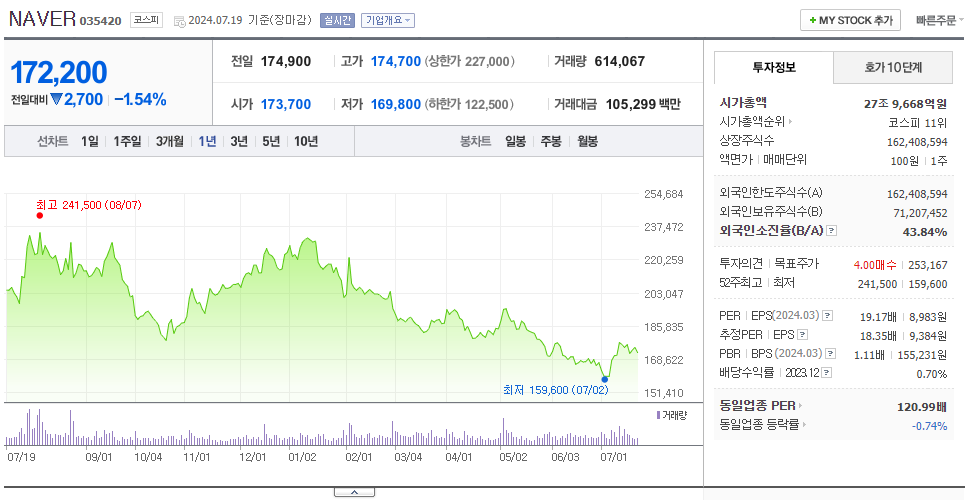Toggle the 실시간 real-time badge
The height and width of the screenshot is (500, 968).
coord(337,20)
